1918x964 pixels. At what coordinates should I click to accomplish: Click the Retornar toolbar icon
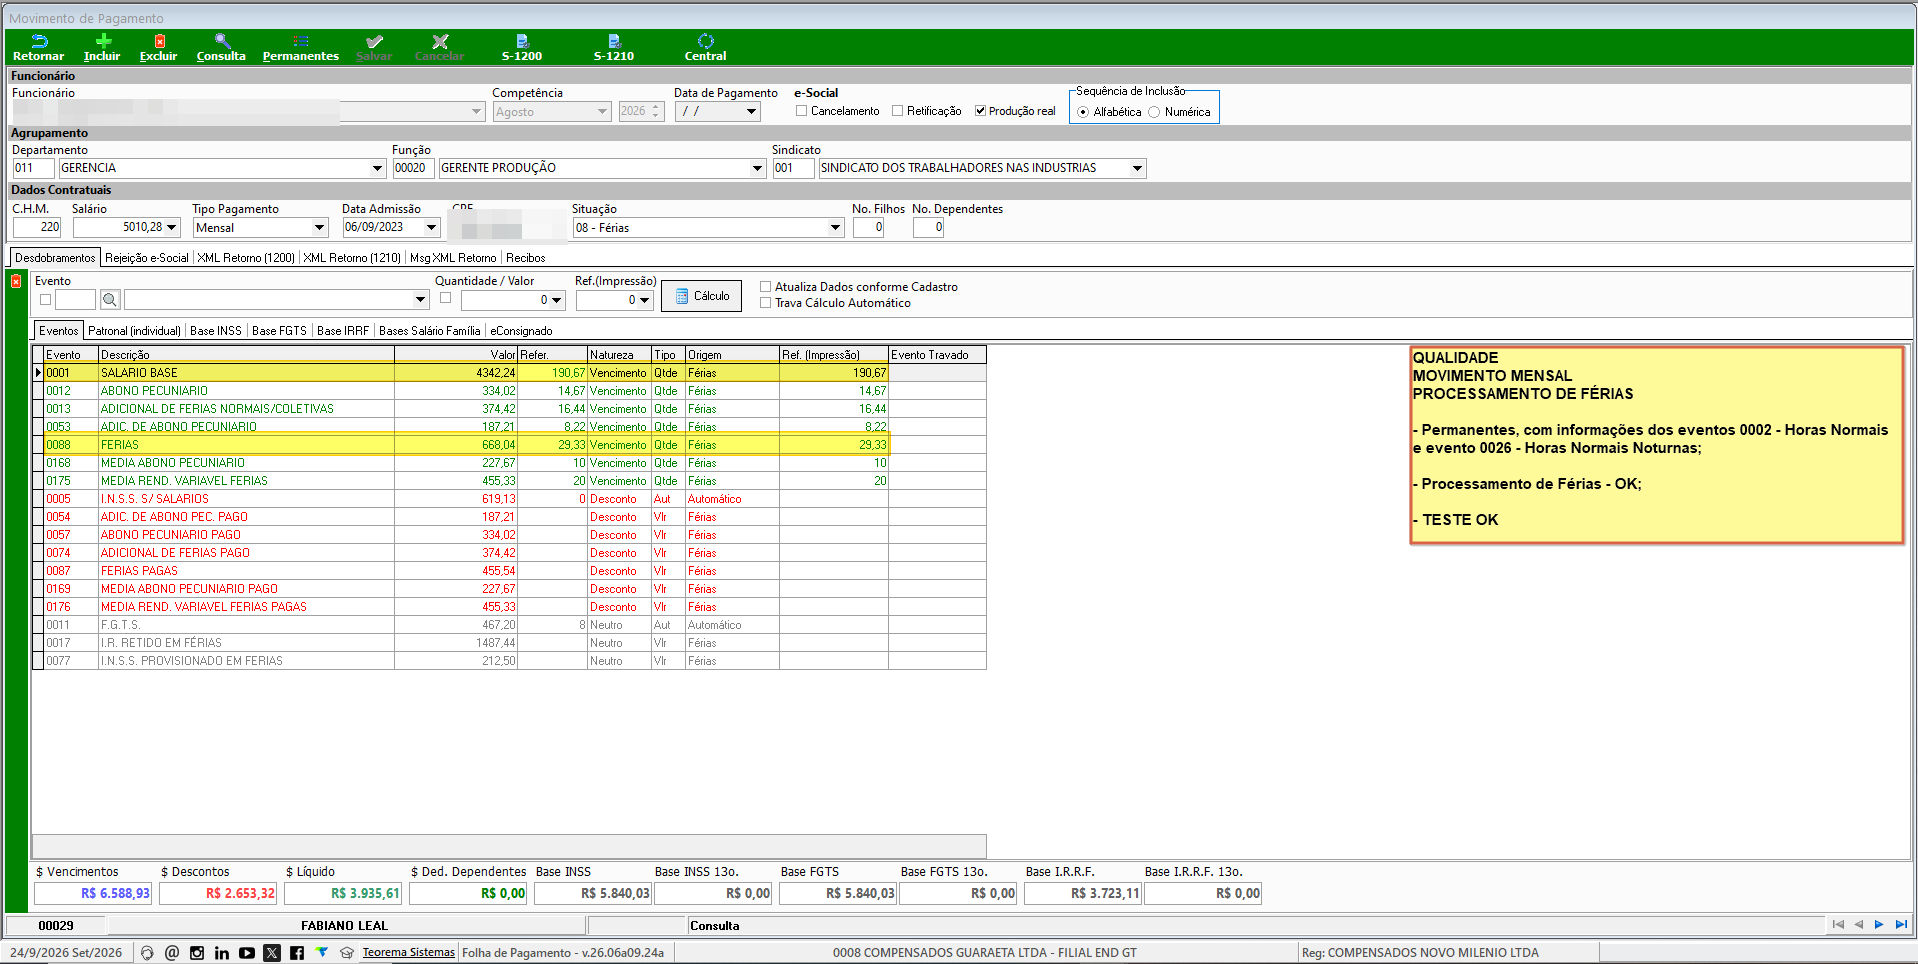[x=39, y=41]
